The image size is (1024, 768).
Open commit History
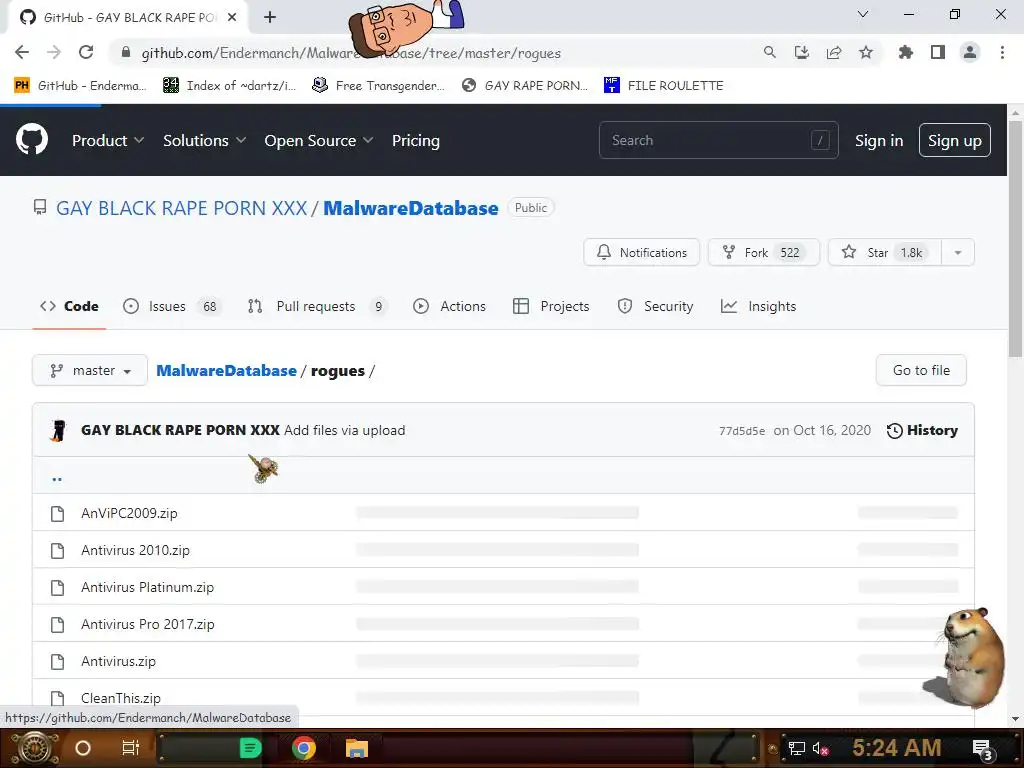pos(922,430)
